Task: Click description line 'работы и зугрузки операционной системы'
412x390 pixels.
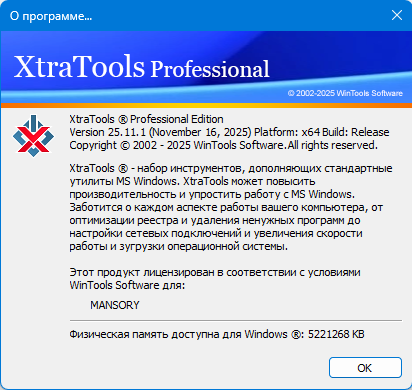Action: (179, 246)
